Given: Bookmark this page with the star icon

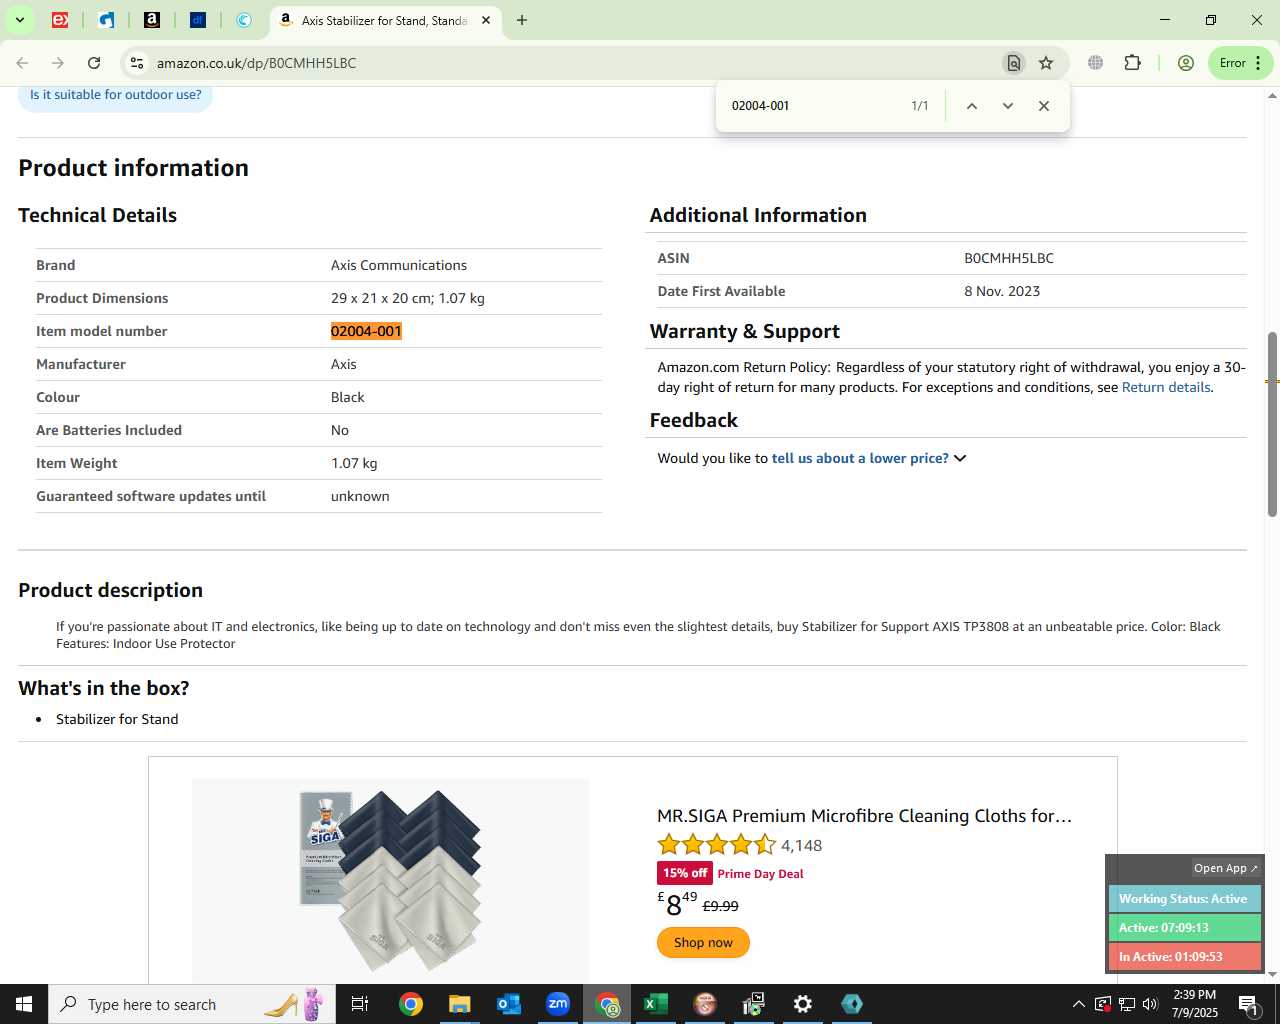Looking at the screenshot, I should [x=1046, y=63].
